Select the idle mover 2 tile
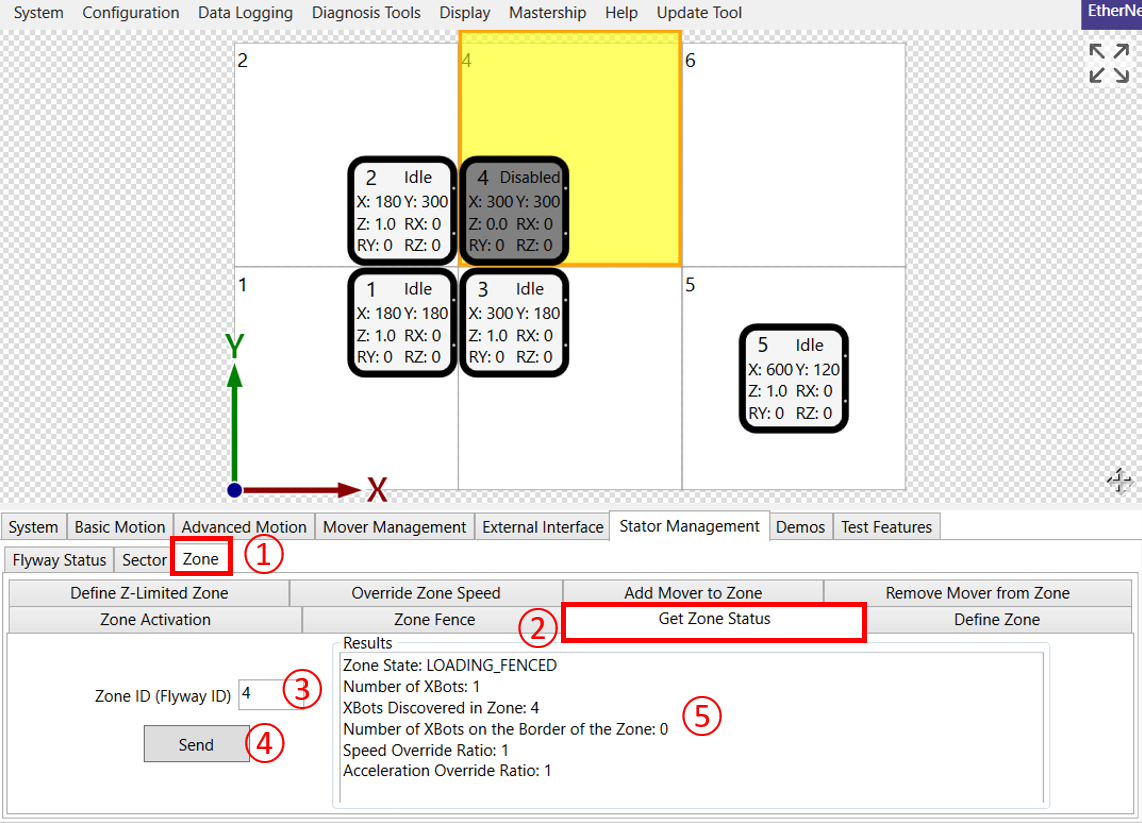The image size is (1142, 823). (x=402, y=210)
